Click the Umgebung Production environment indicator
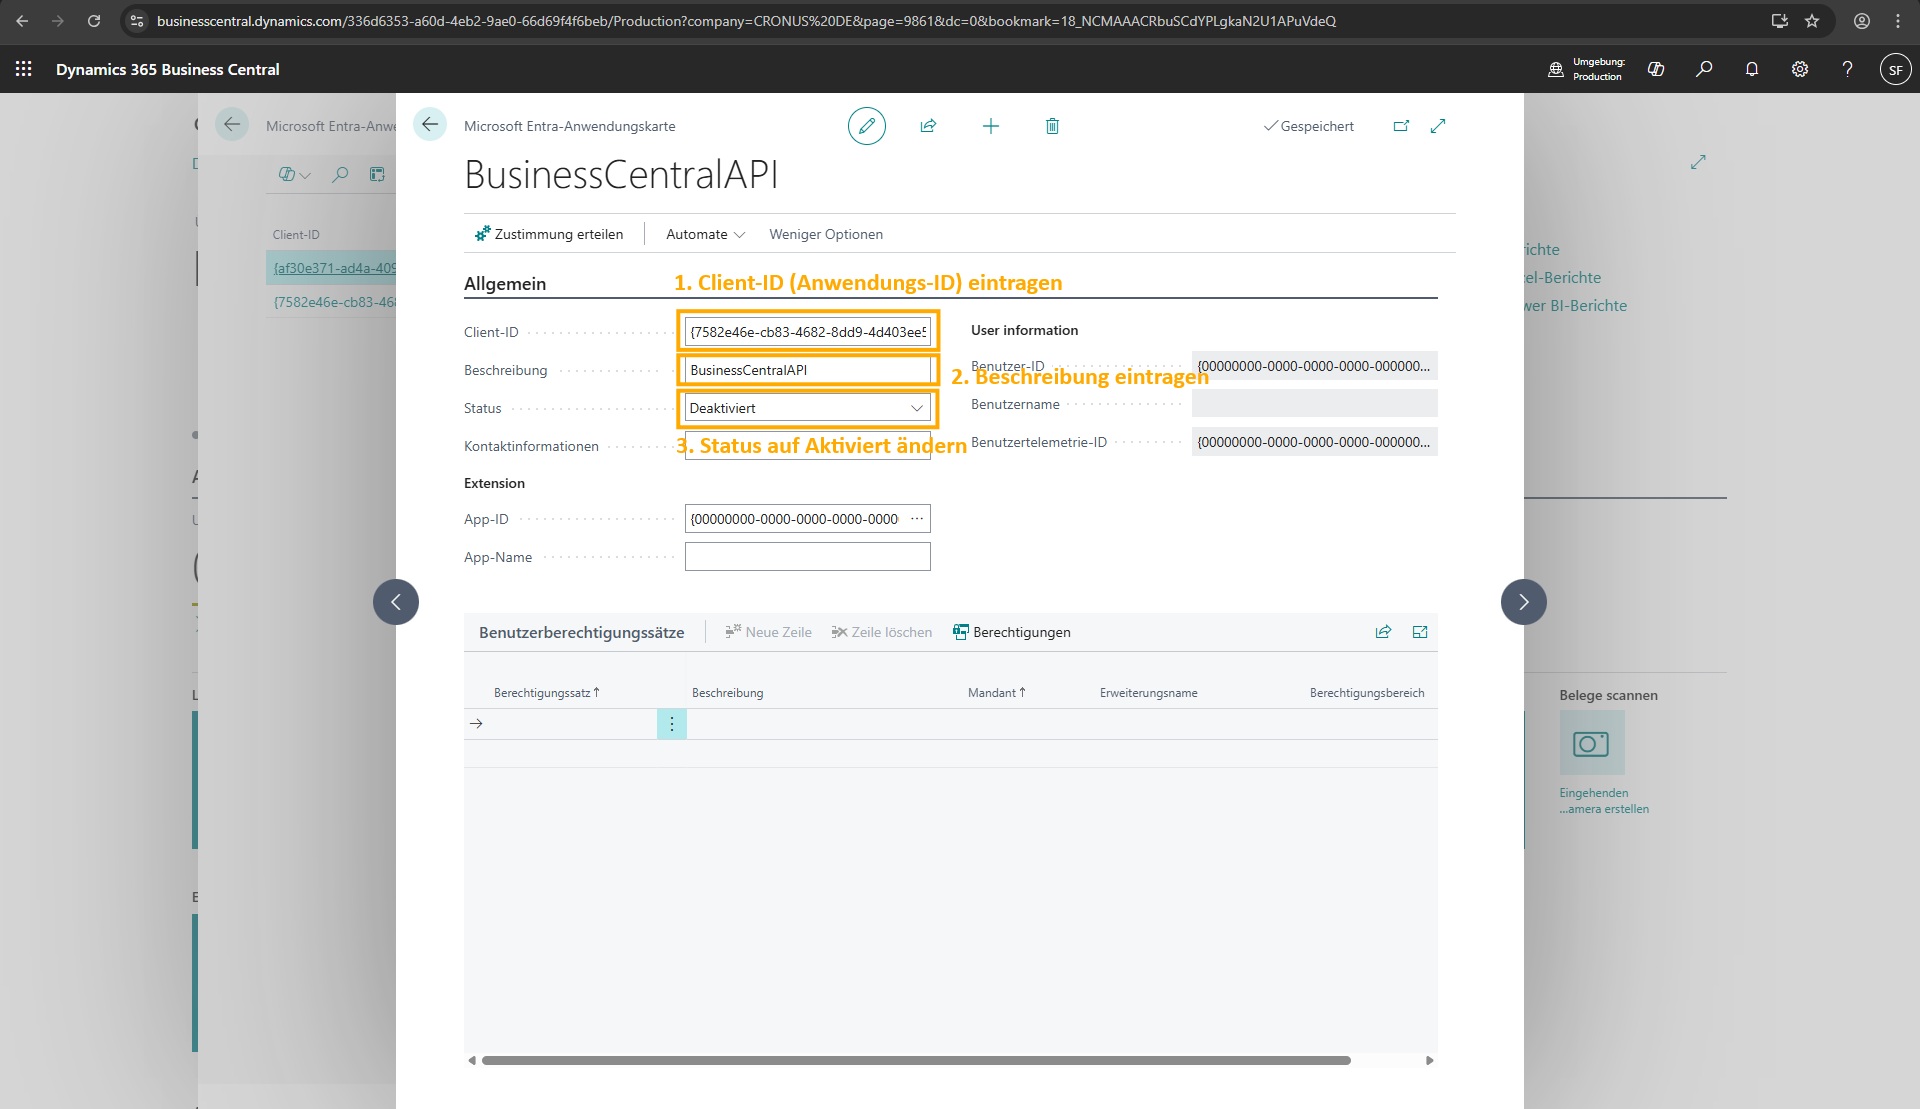The image size is (1920, 1109). pyautogui.click(x=1587, y=69)
